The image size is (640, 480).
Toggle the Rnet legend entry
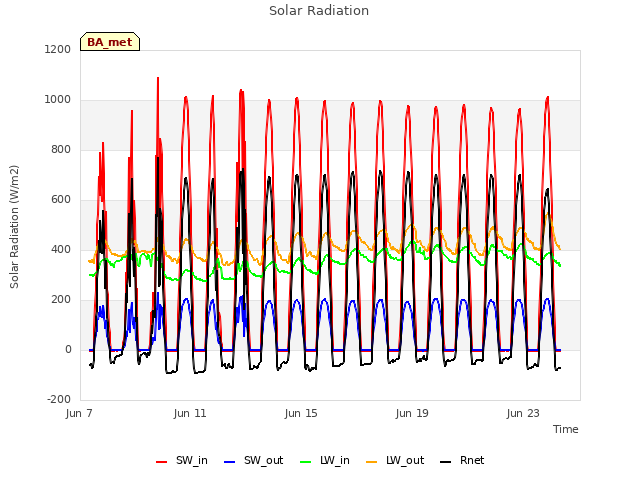[462, 460]
